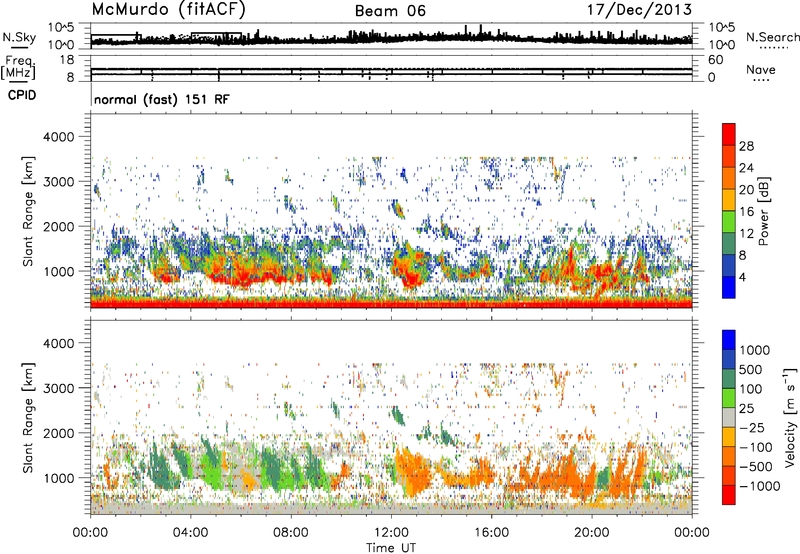Click the '04:00' time axis label
This screenshot has height=554, width=800.
(x=190, y=533)
